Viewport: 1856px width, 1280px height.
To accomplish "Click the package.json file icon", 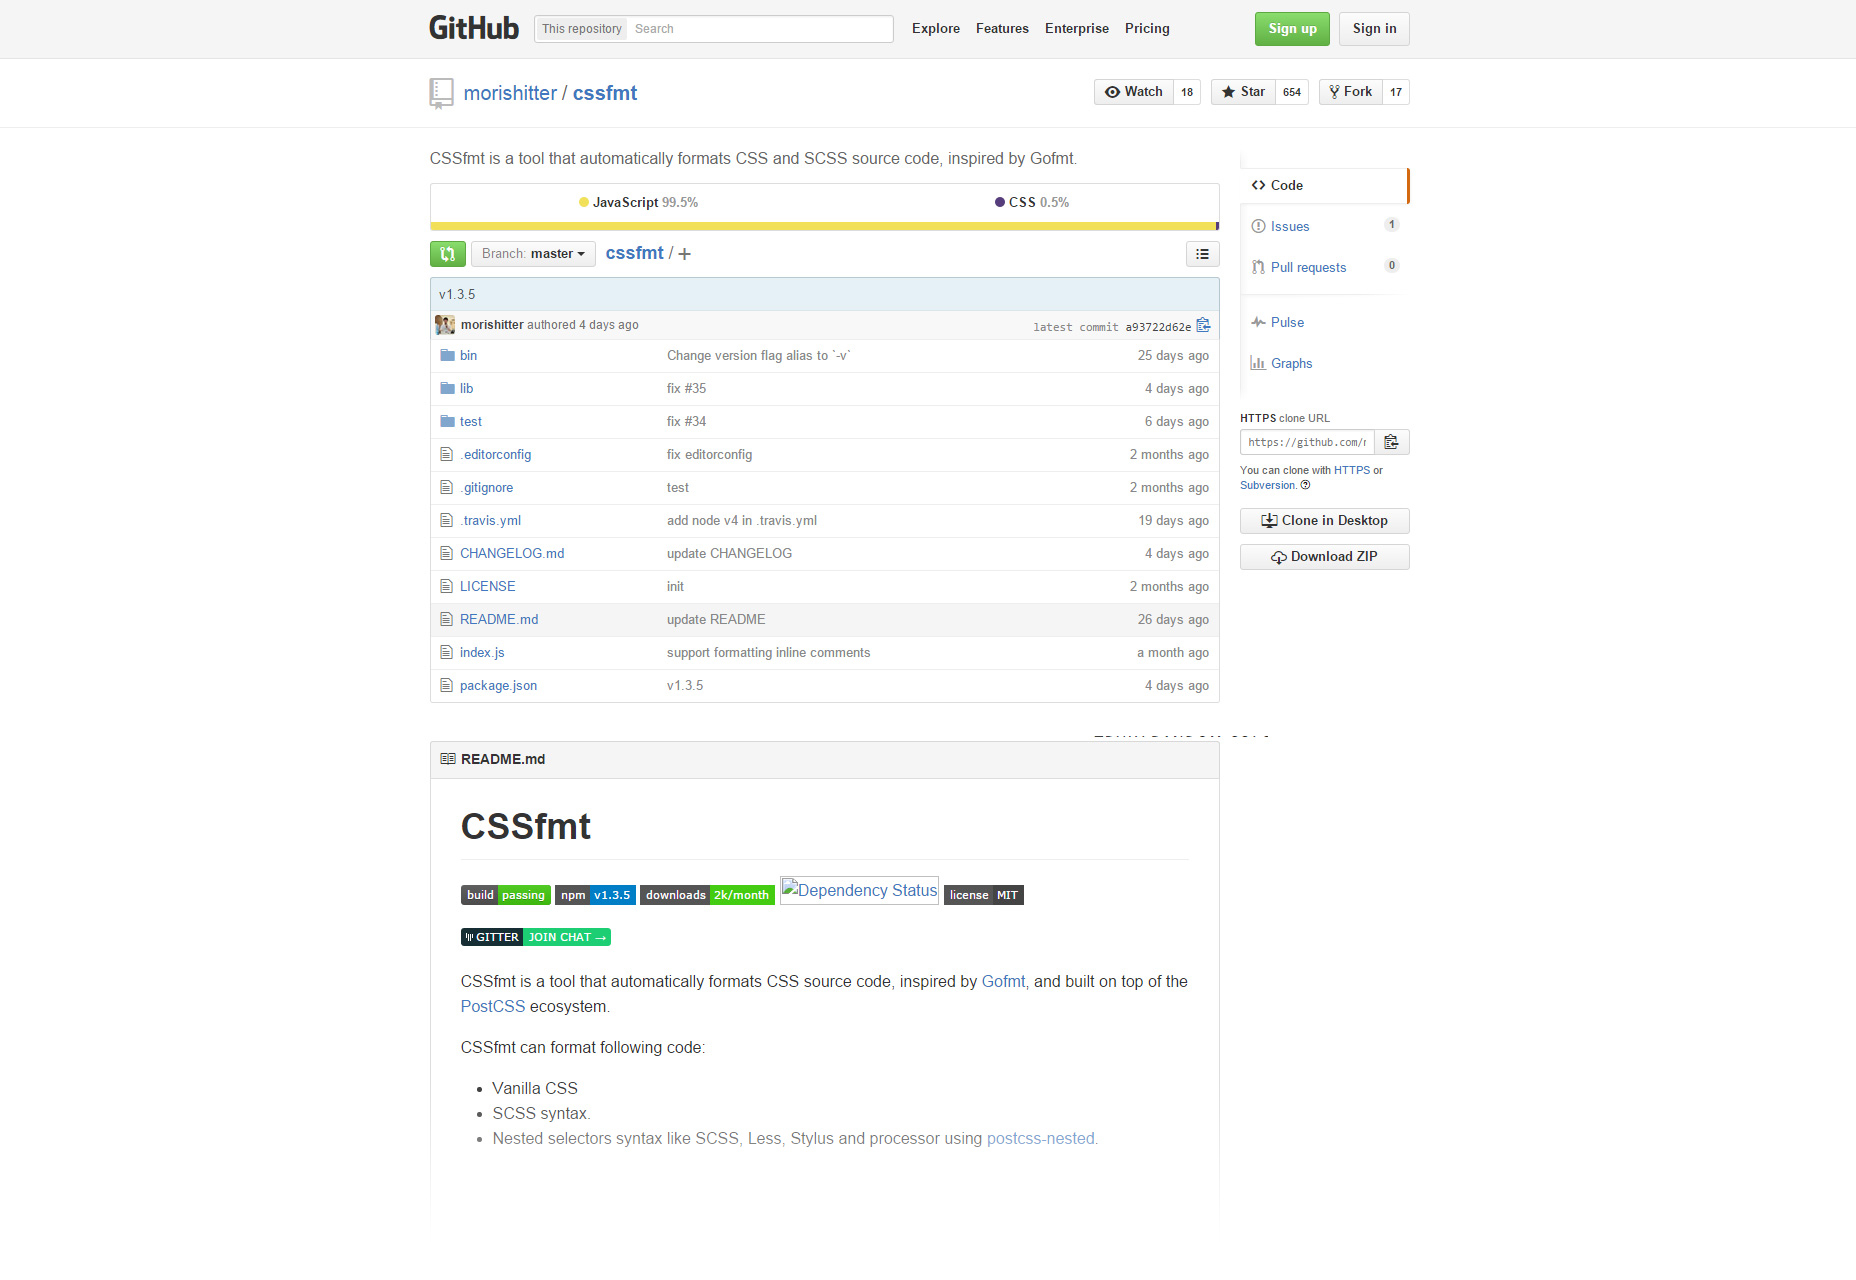I will 447,685.
